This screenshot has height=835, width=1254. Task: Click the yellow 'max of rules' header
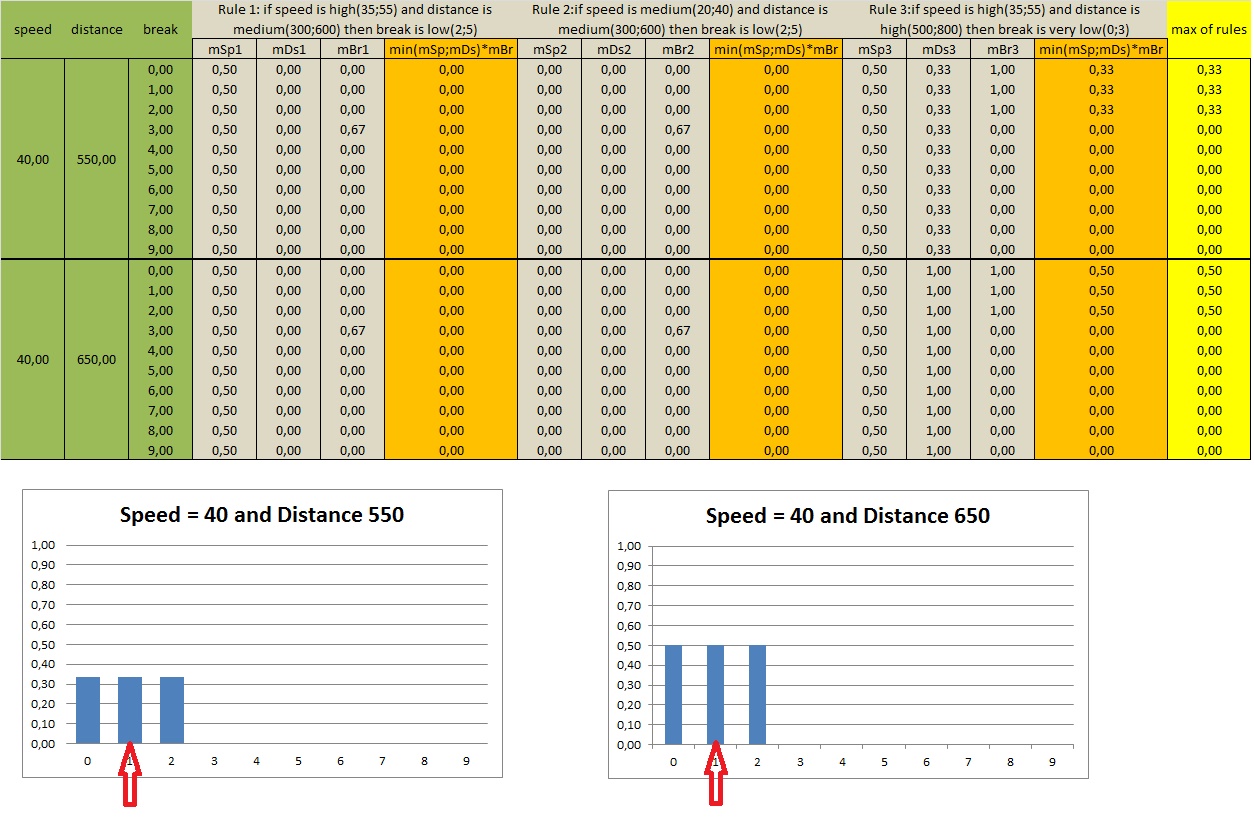pos(1208,29)
